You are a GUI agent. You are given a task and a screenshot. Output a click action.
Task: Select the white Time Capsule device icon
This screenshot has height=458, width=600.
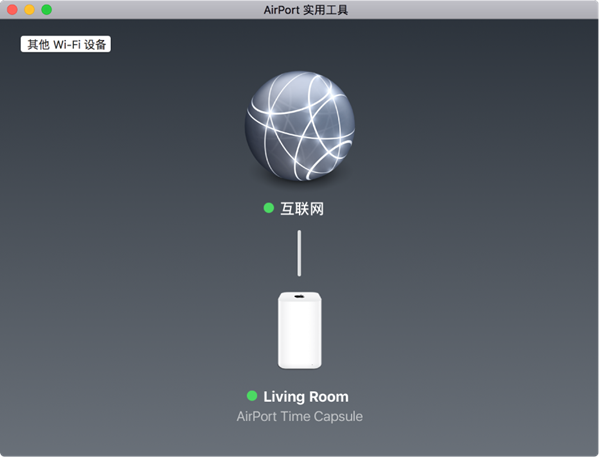pyautogui.click(x=300, y=331)
